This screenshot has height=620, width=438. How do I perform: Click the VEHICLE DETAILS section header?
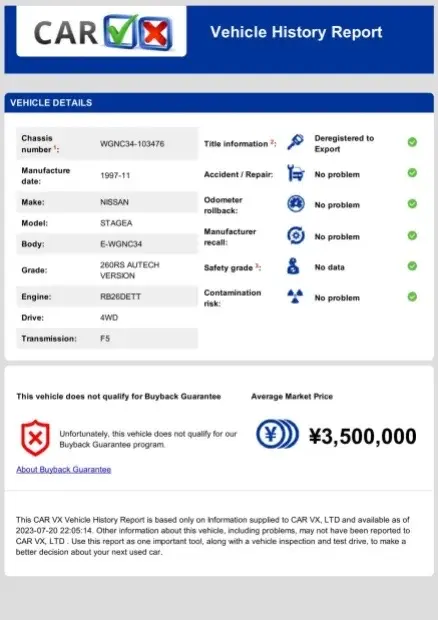(219, 103)
